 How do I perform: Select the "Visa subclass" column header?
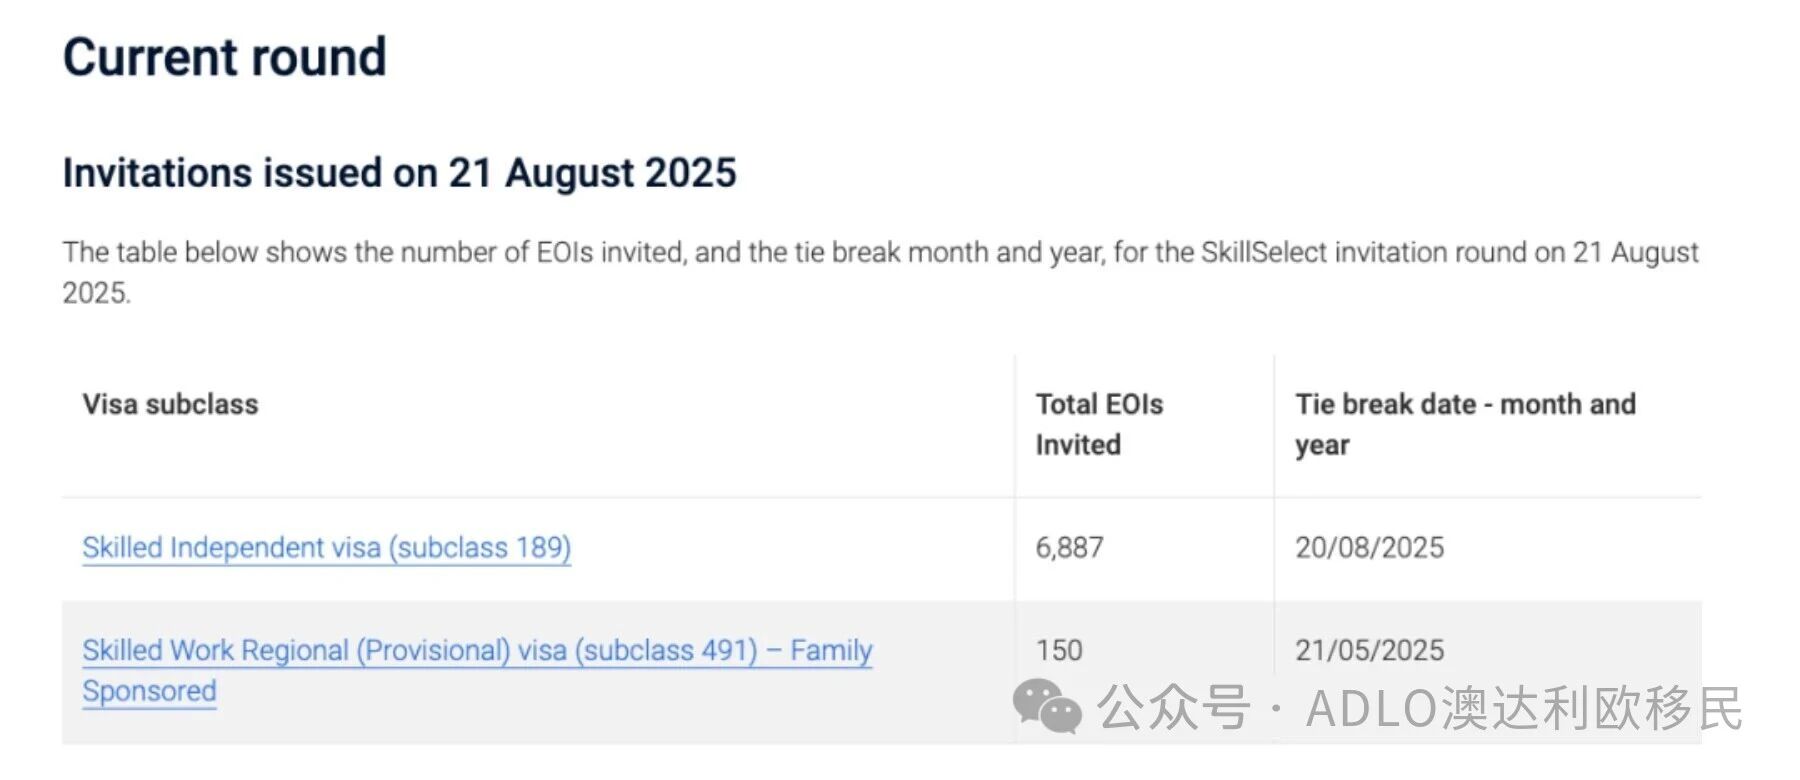[170, 405]
